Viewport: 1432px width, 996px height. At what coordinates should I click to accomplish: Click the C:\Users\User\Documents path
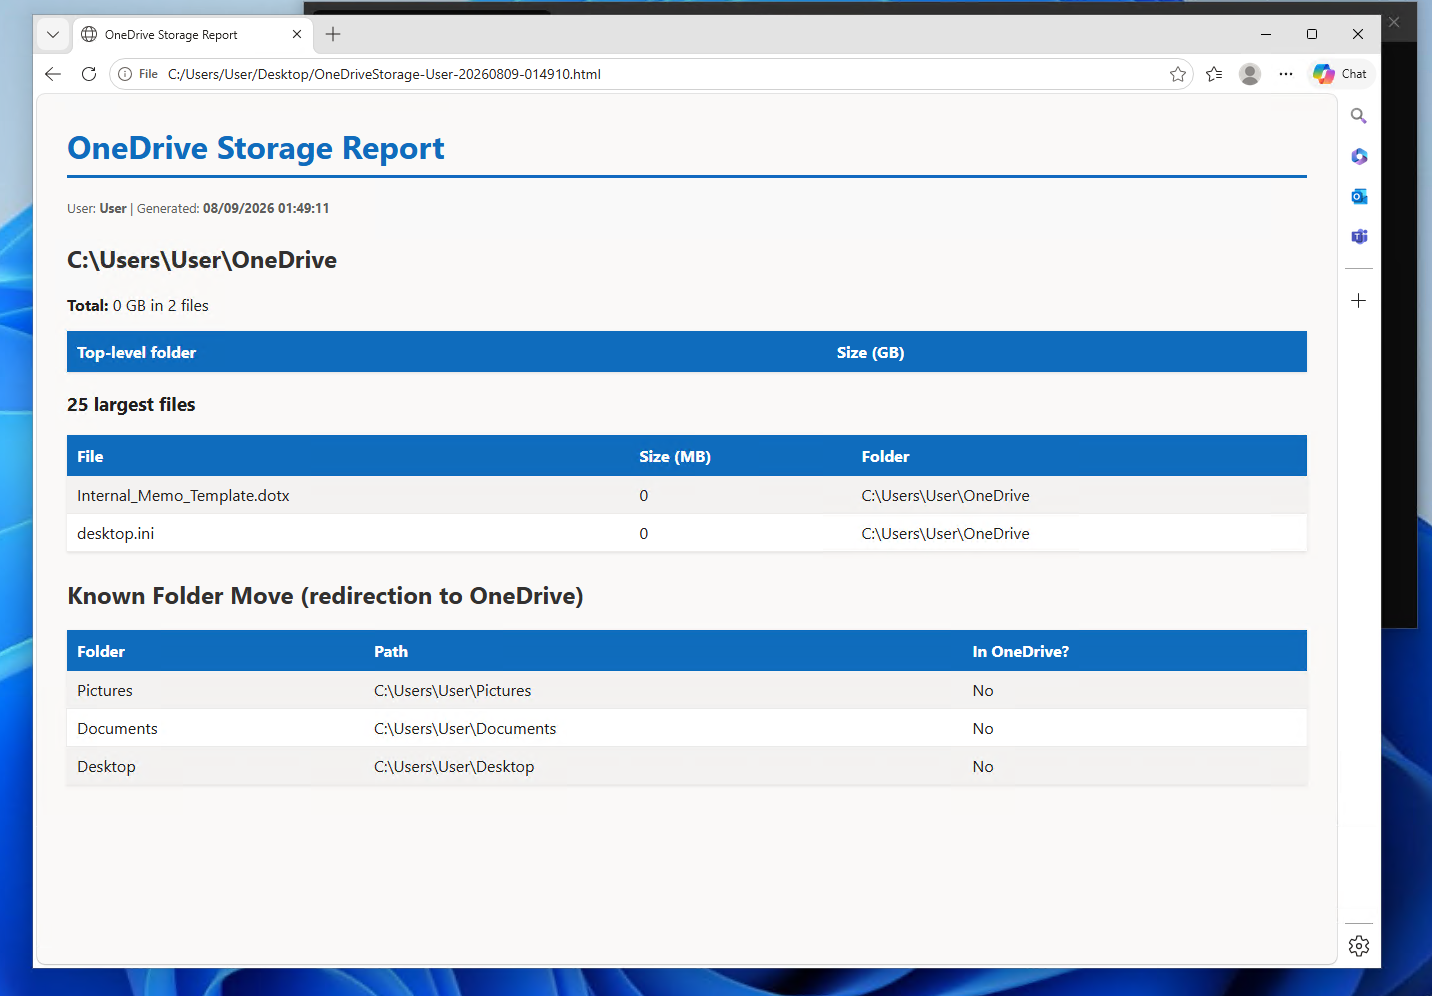(x=465, y=729)
